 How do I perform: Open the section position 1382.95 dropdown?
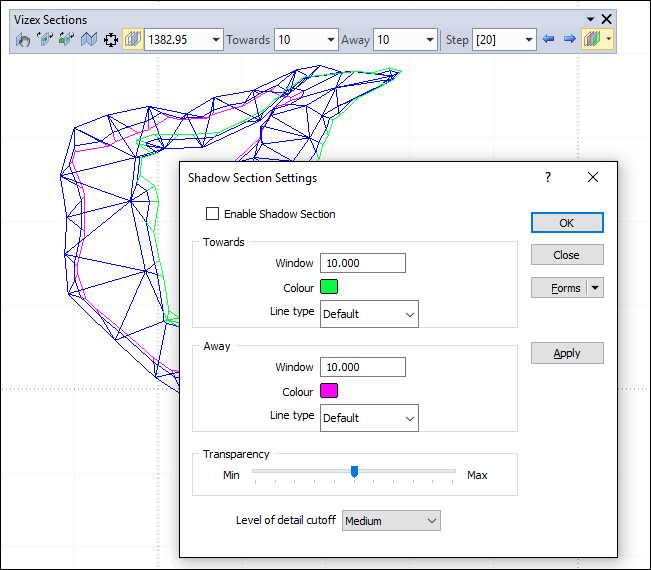216,40
